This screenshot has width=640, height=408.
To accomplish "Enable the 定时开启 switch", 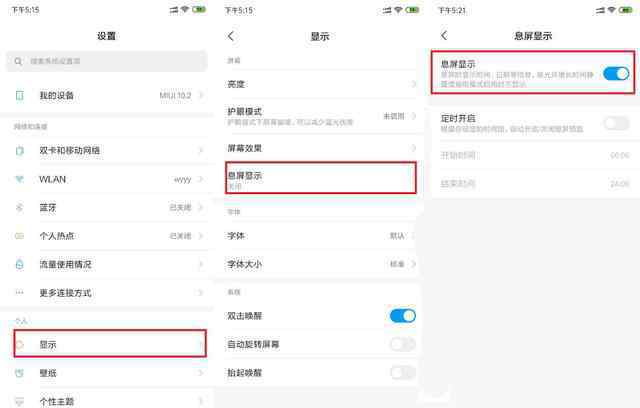I will (x=616, y=123).
